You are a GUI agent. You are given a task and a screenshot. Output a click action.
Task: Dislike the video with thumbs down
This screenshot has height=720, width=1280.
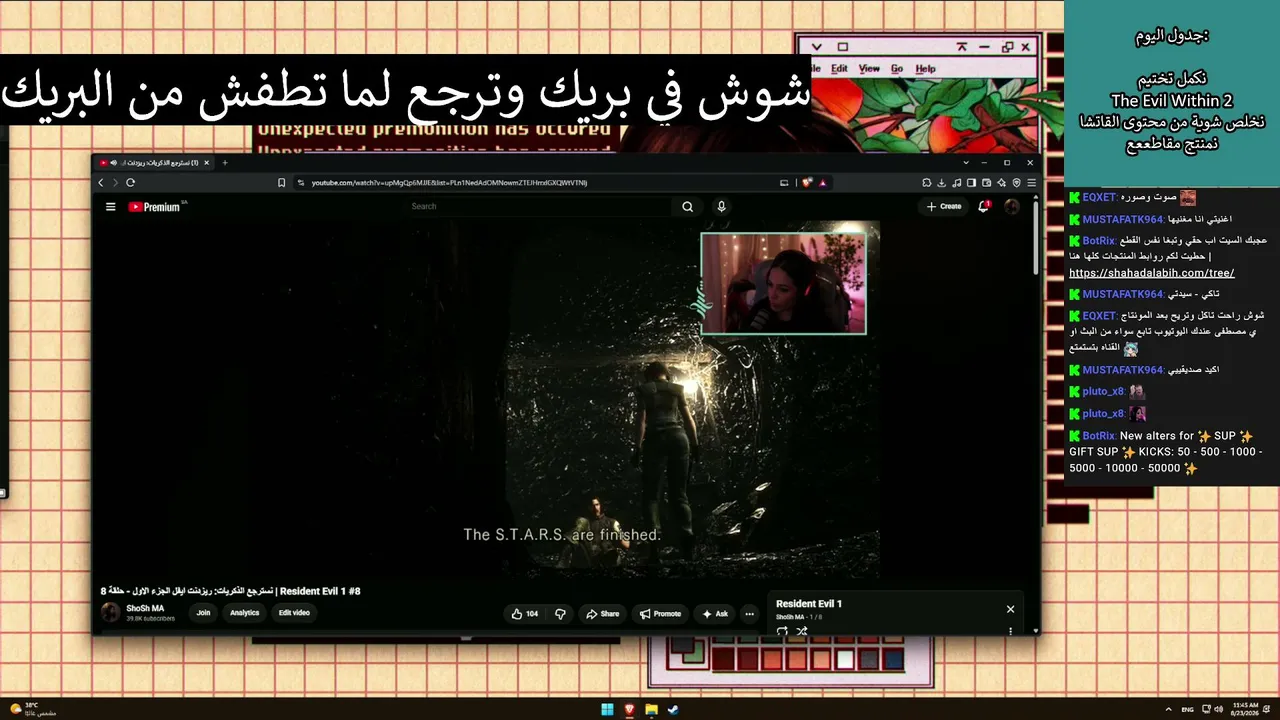tap(560, 614)
